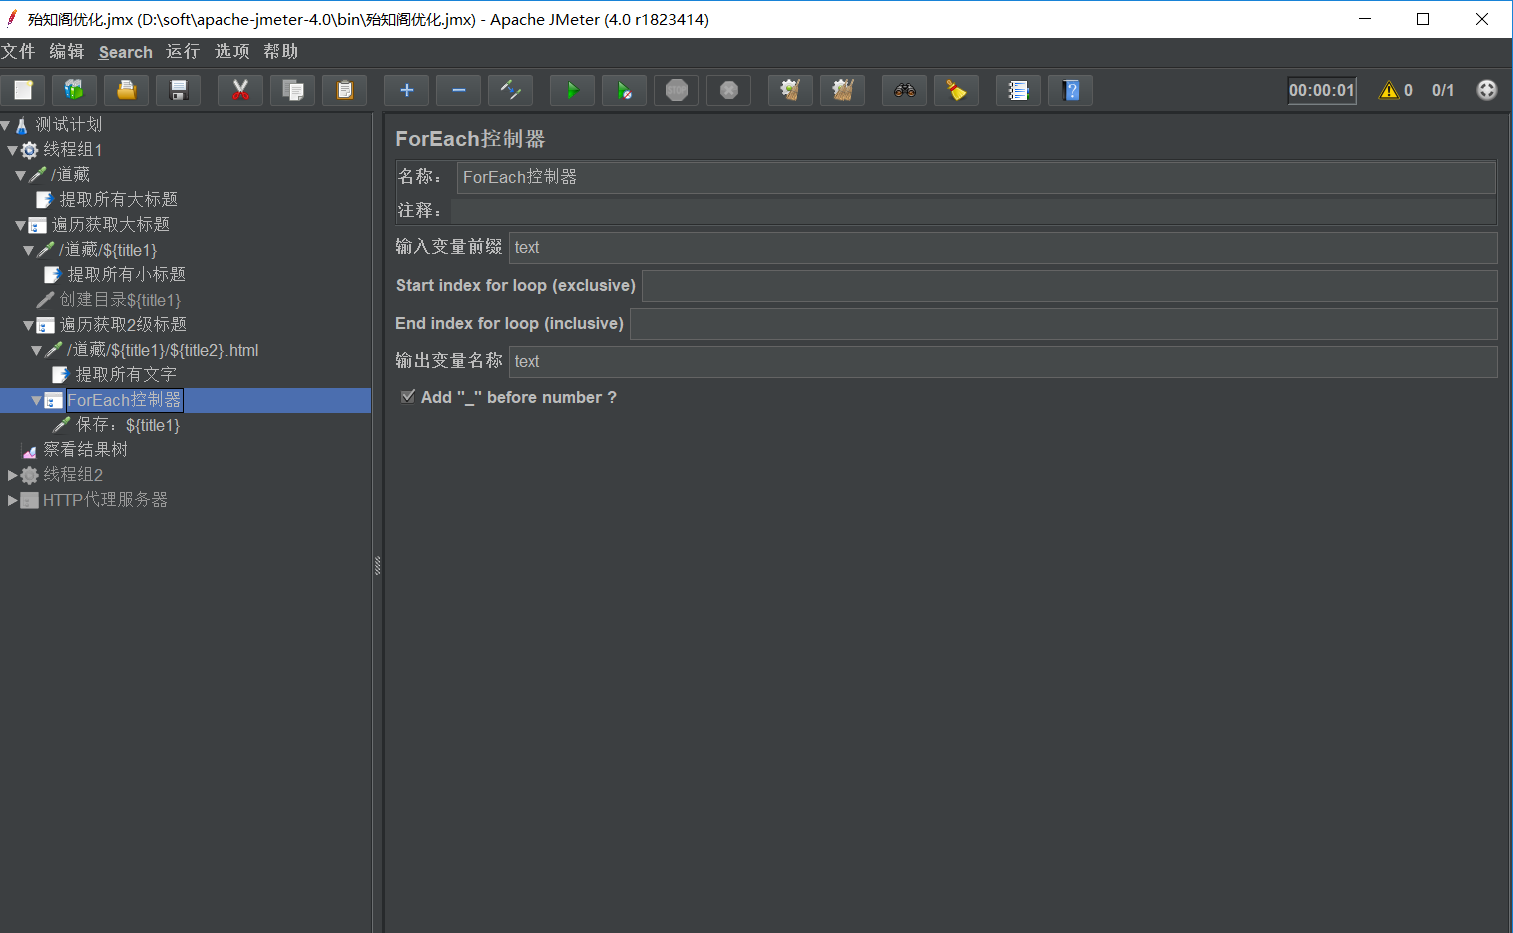The width and height of the screenshot is (1513, 933).
Task: Select the 保存：${title1} tree item
Action: [128, 425]
